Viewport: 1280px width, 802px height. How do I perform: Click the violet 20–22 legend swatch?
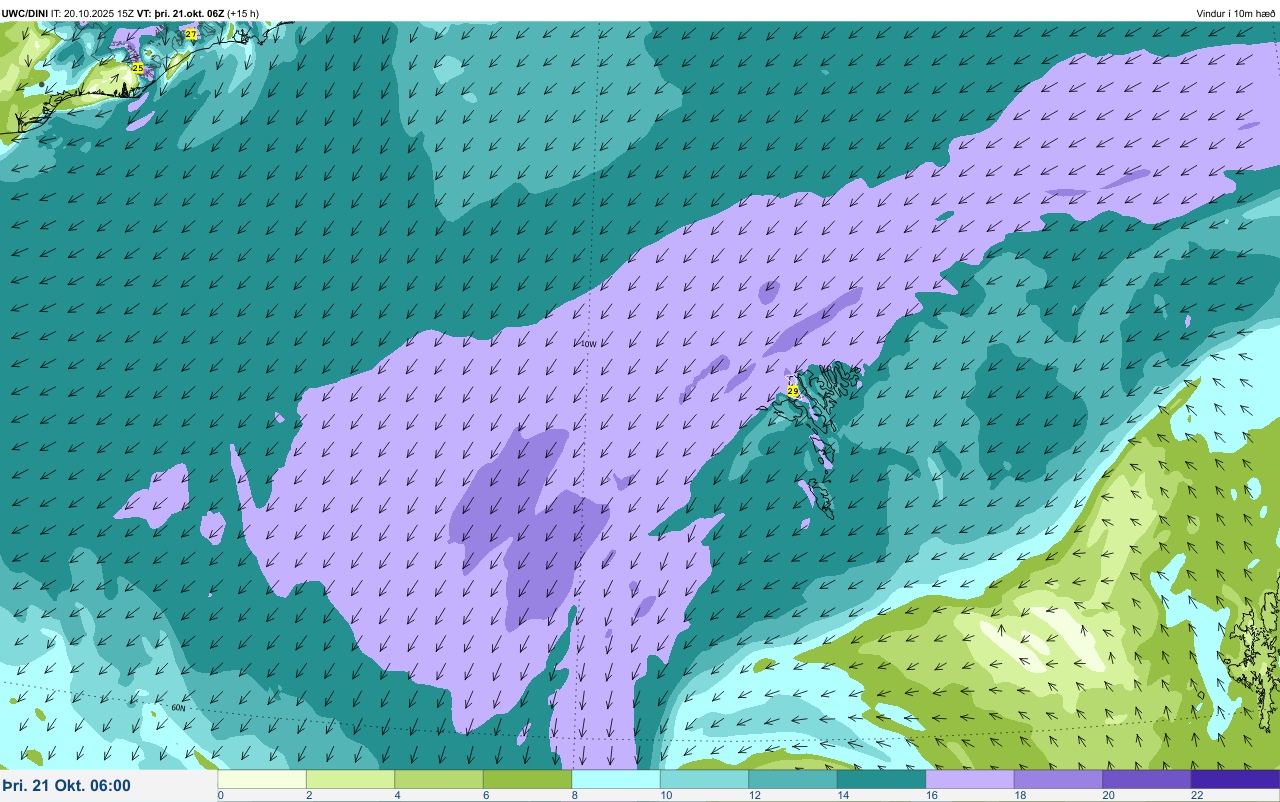pos(1147,779)
